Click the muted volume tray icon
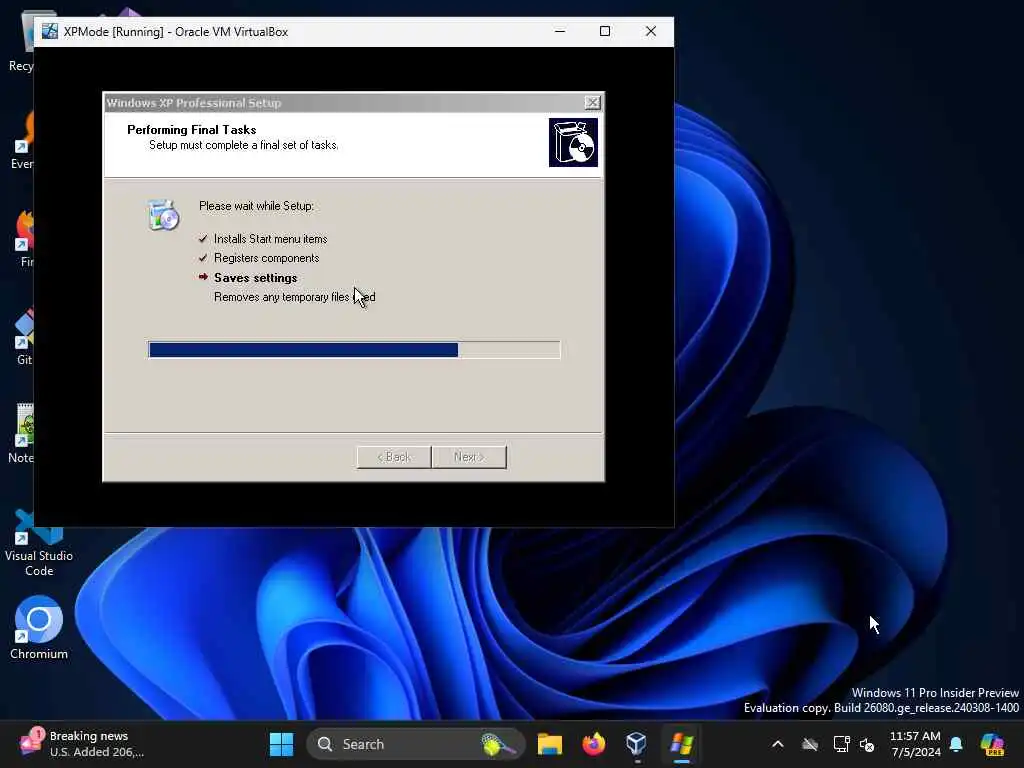 (x=867, y=744)
